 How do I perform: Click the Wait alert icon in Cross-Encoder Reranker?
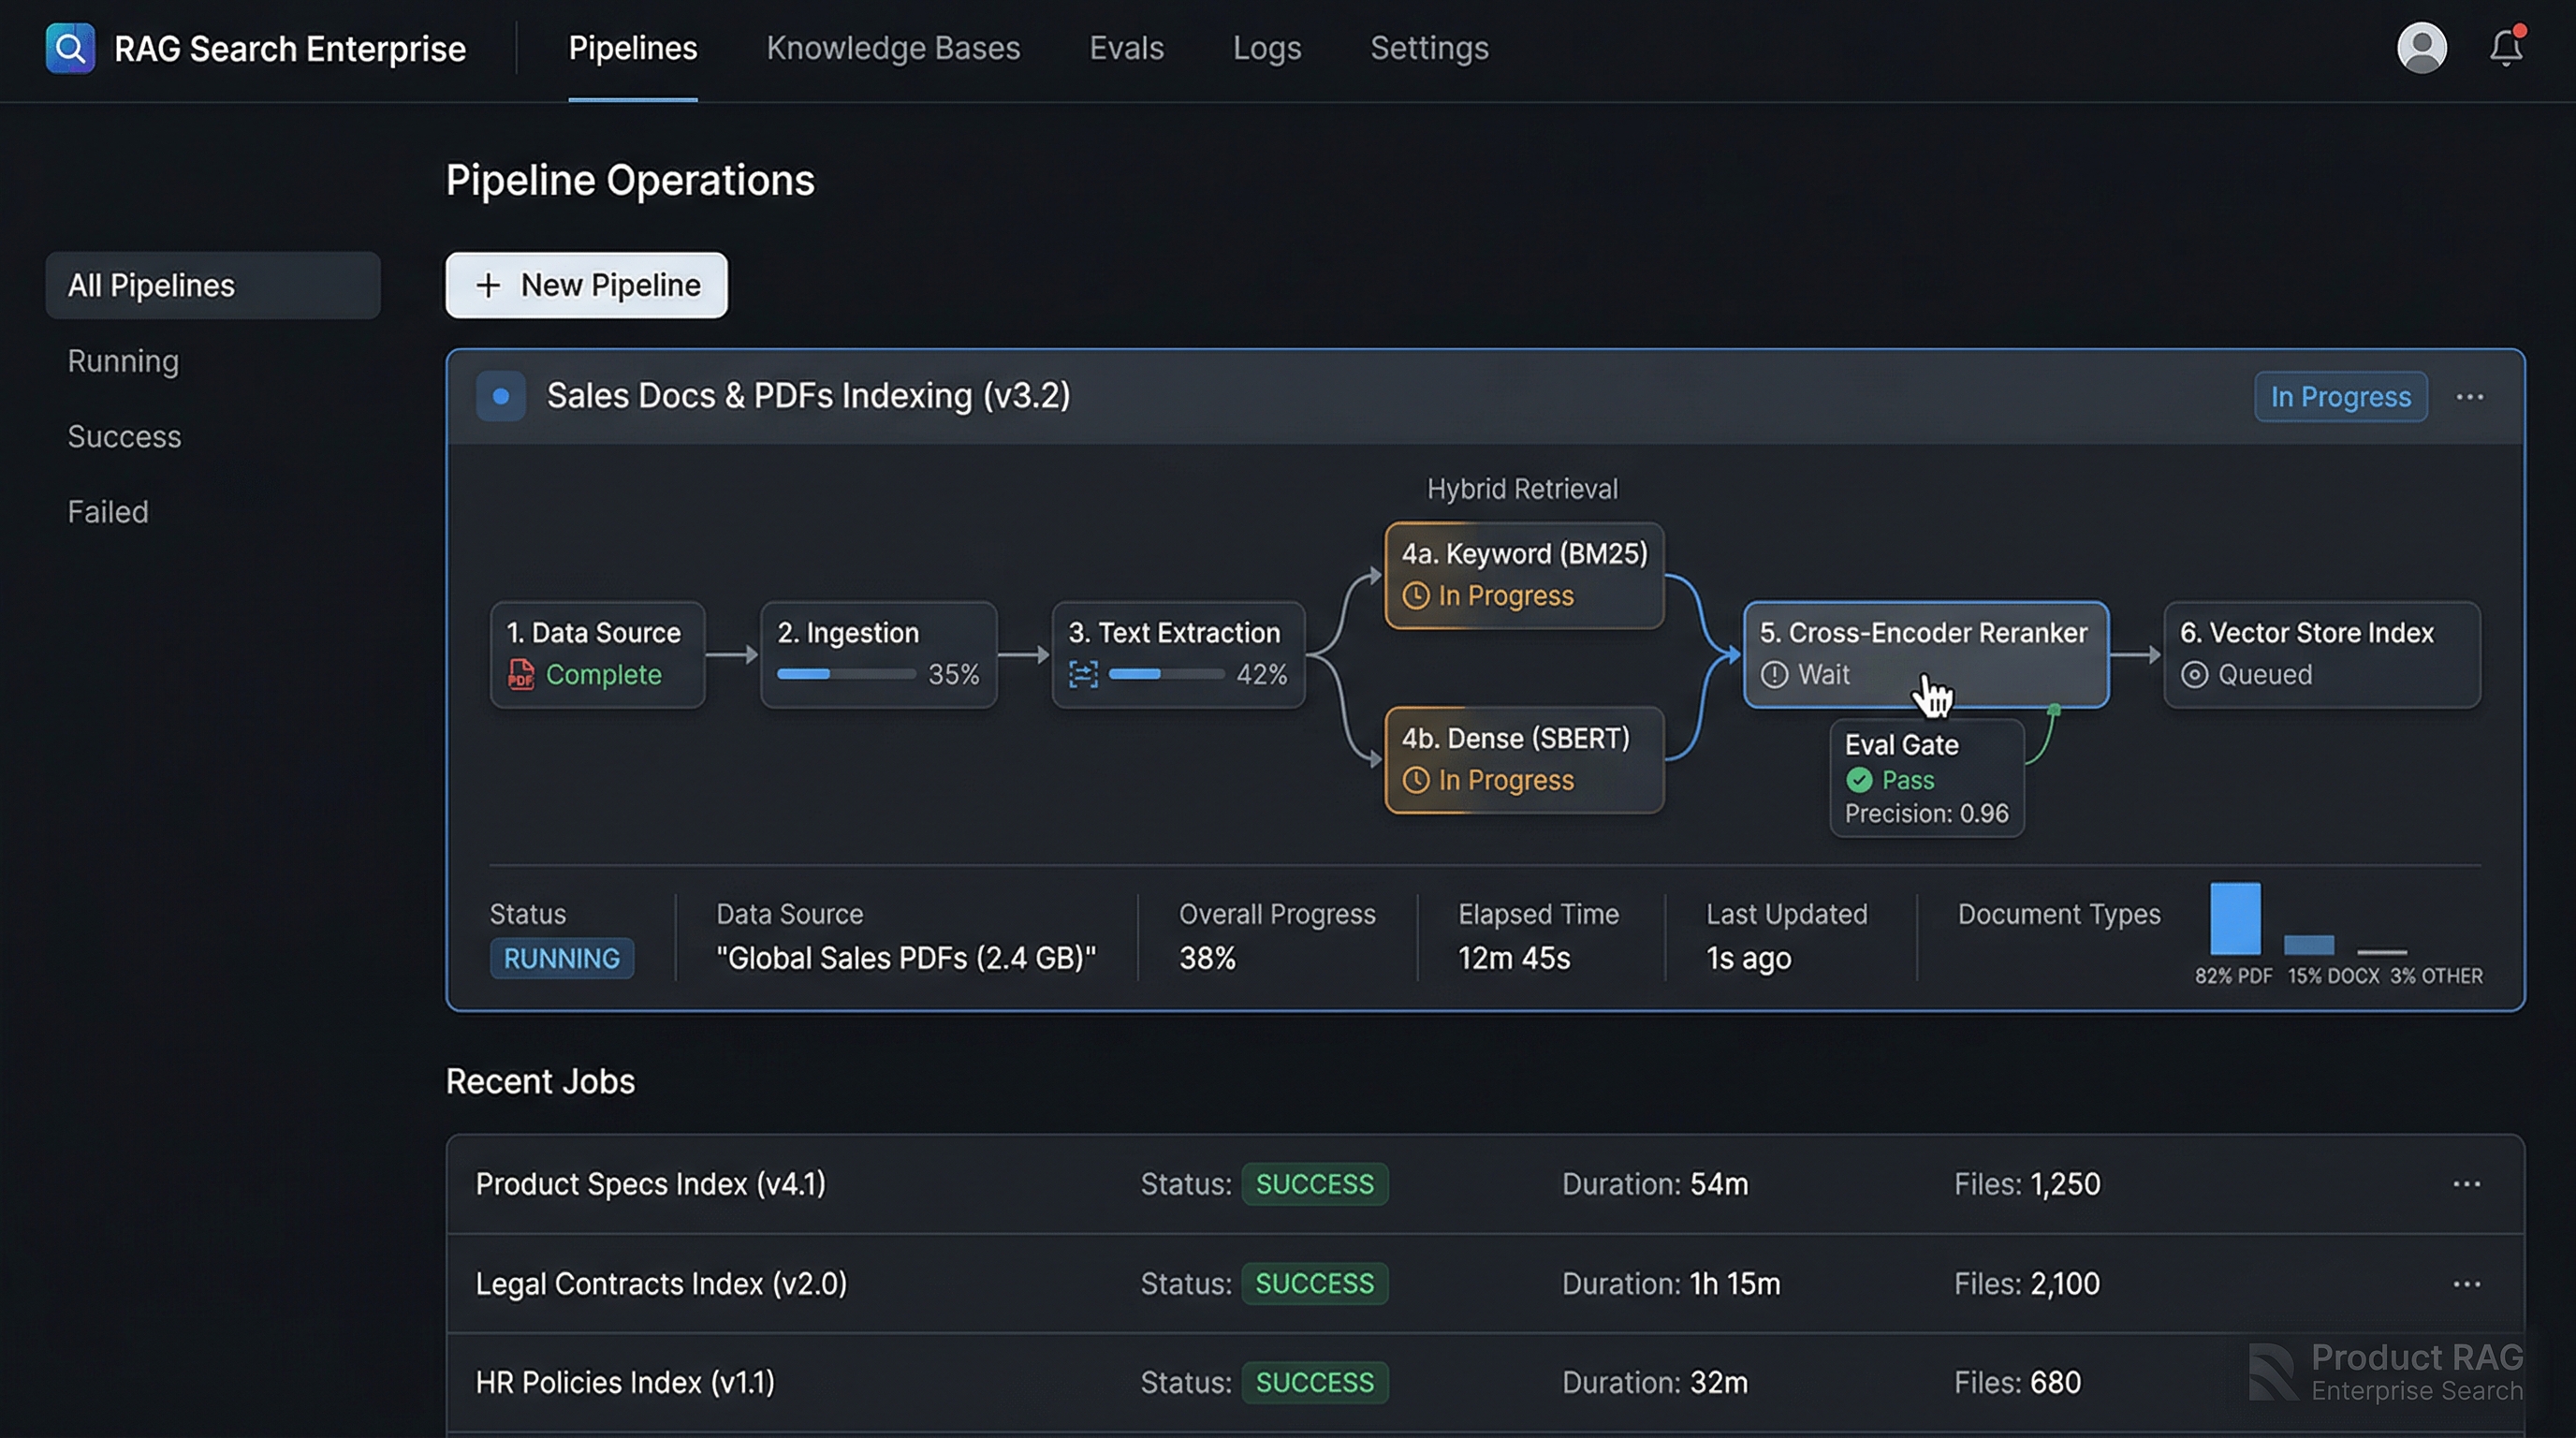point(1775,674)
